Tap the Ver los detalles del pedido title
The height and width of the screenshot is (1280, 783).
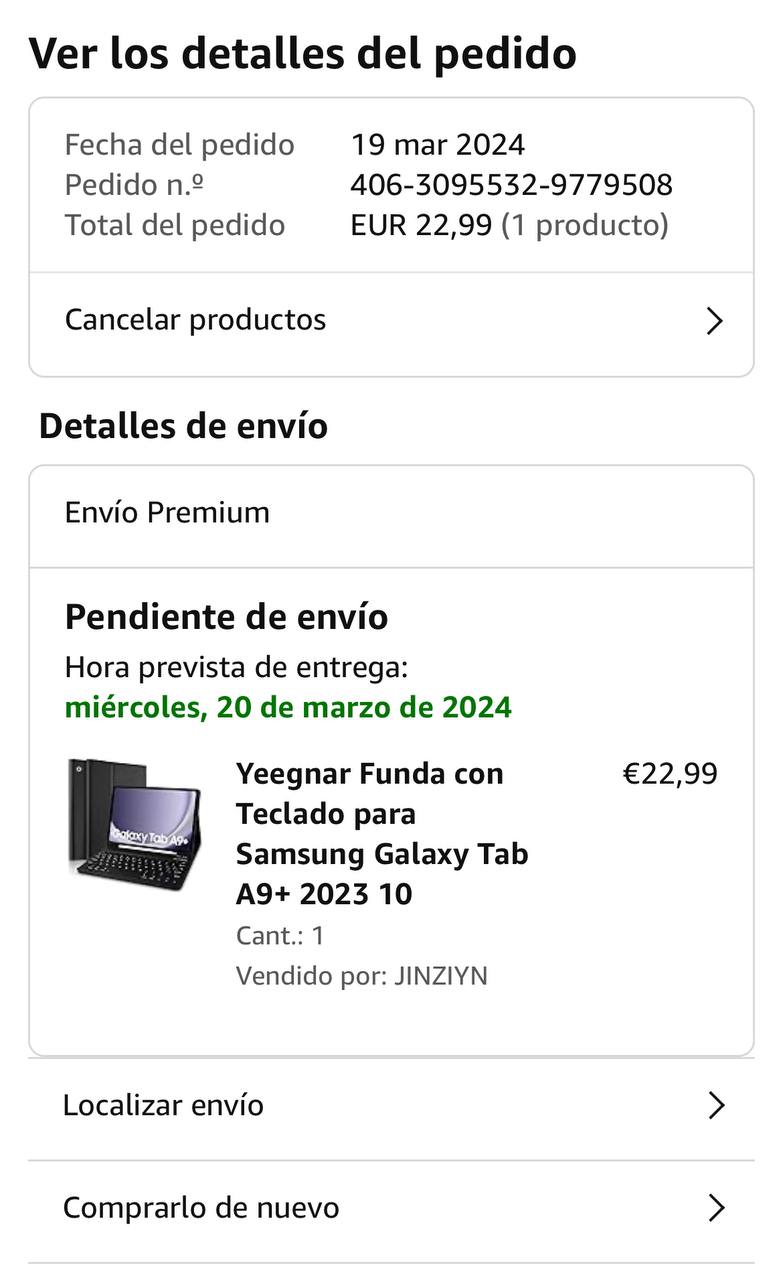pos(303,53)
